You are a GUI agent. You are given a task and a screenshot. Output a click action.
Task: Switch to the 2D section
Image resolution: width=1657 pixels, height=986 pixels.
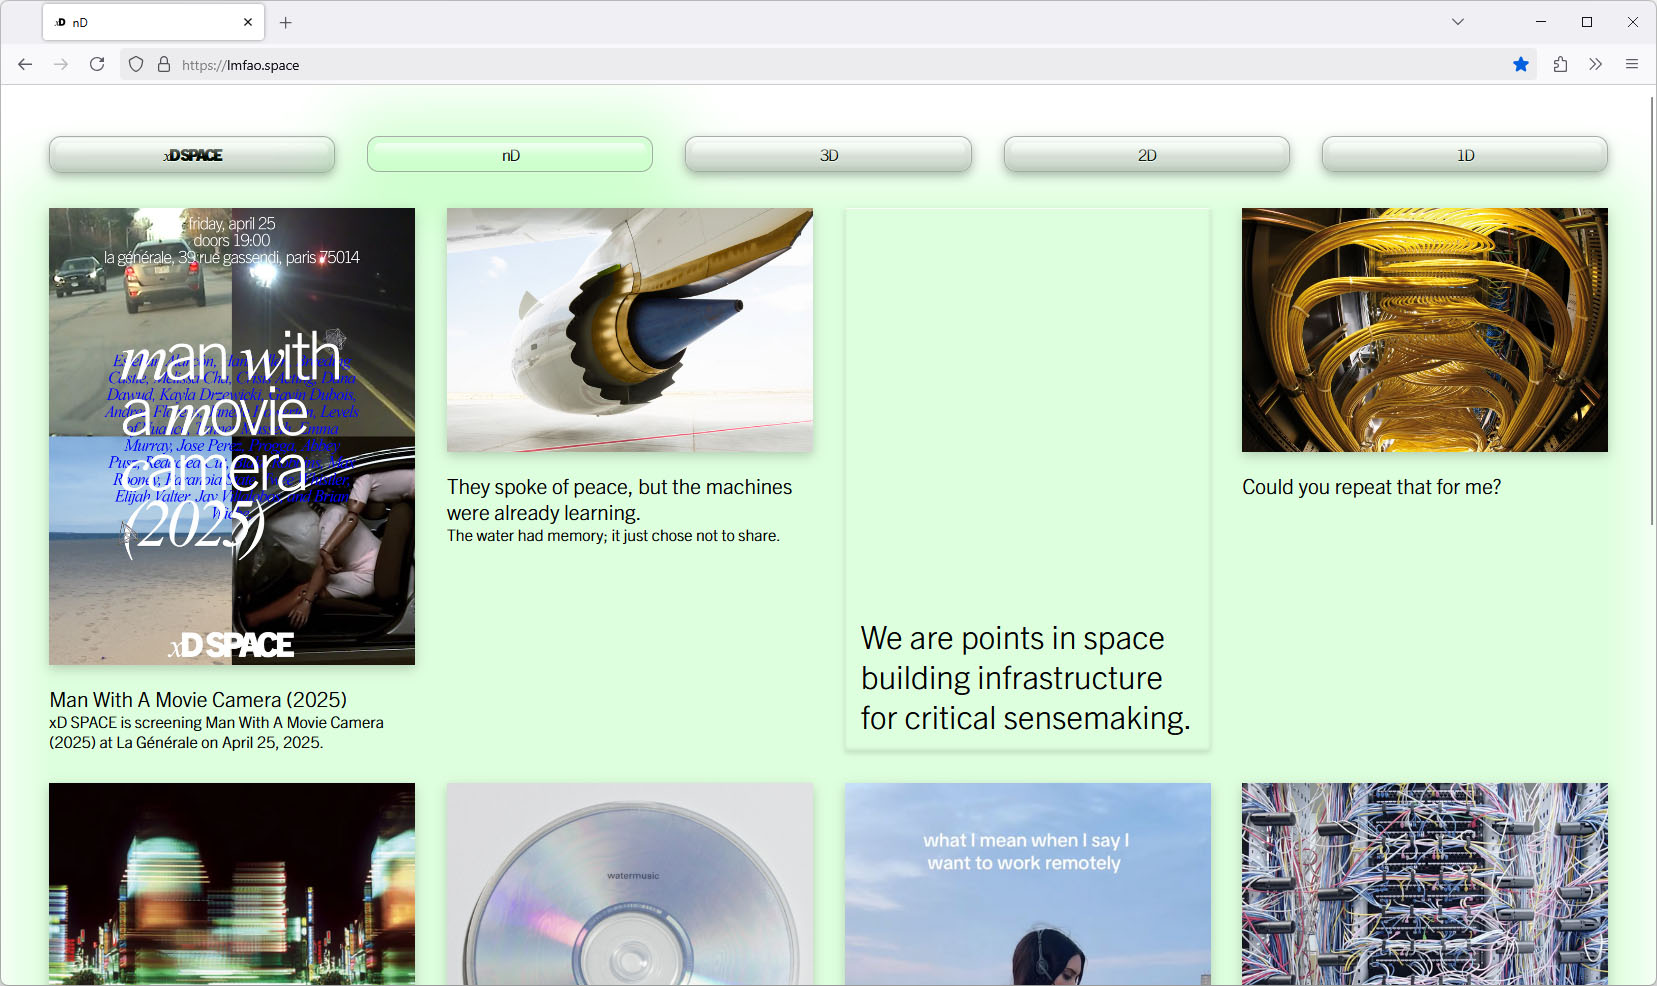click(1147, 155)
